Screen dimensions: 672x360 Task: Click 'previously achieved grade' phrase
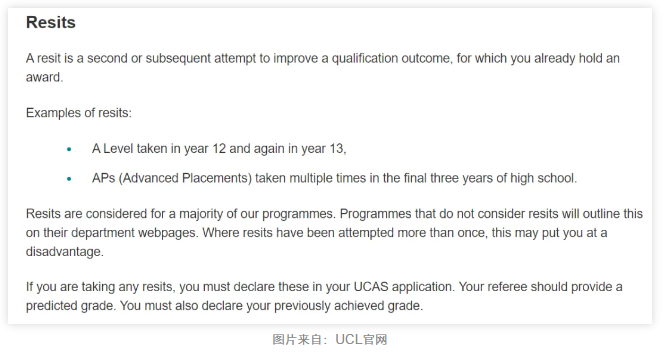pos(348,306)
